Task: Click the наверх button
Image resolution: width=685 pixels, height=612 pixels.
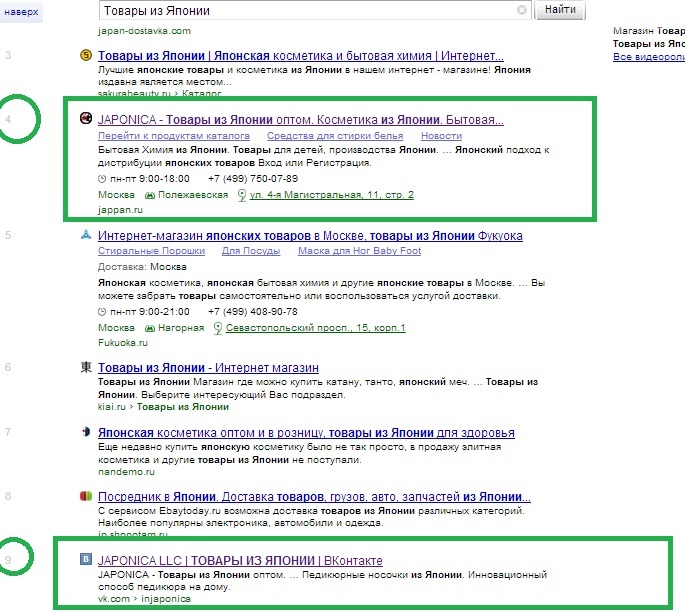Action: click(21, 12)
